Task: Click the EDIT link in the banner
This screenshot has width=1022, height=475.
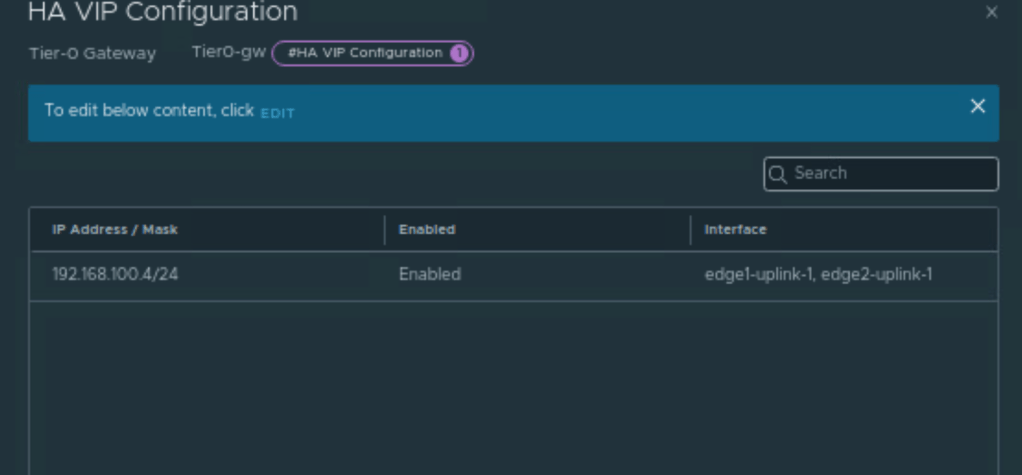Action: [x=277, y=112]
